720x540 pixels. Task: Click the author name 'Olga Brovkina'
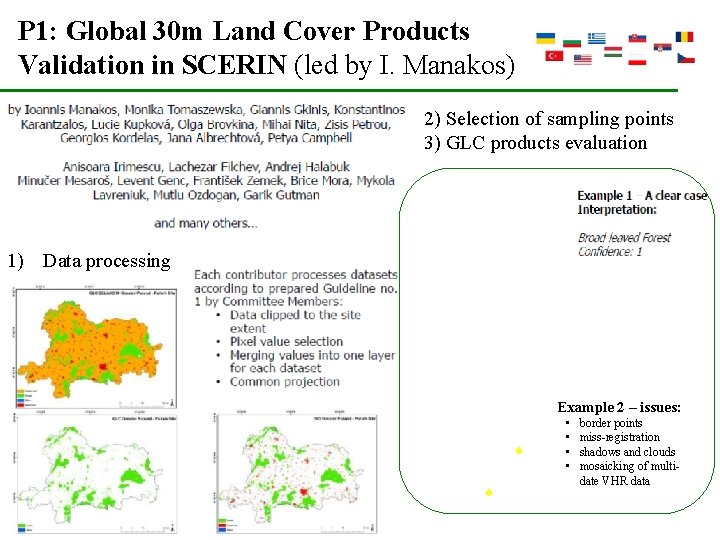click(216, 124)
